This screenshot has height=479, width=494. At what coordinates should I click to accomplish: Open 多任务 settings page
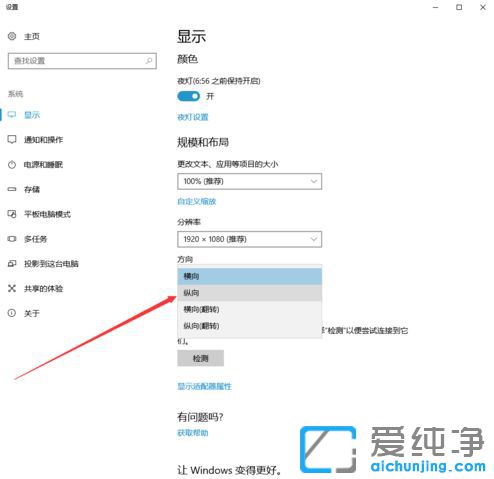click(x=35, y=239)
